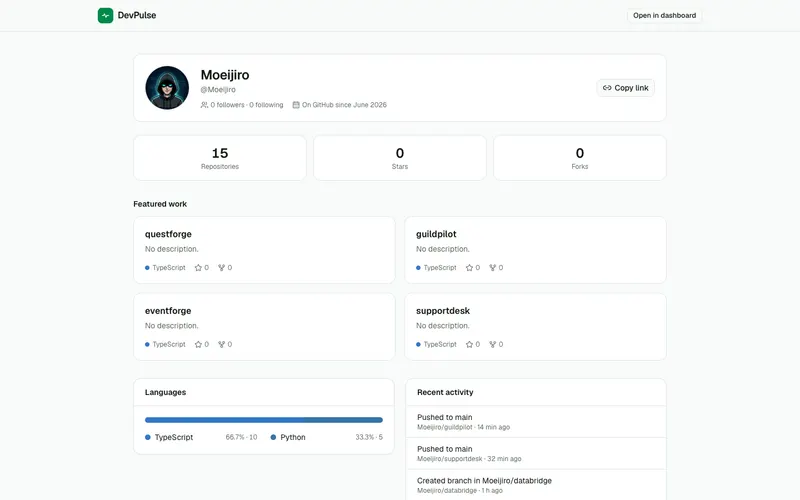Open the Pushed to main guildpilot activity
The width and height of the screenshot is (800, 500).
536,422
